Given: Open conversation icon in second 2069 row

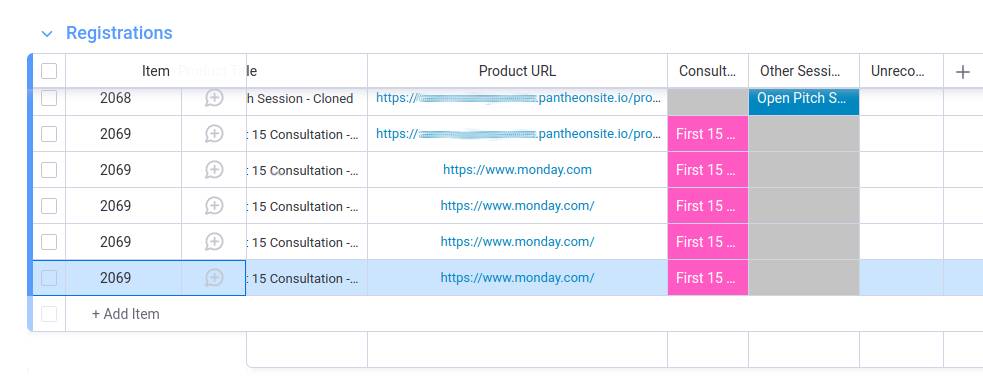Looking at the screenshot, I should 214,170.
